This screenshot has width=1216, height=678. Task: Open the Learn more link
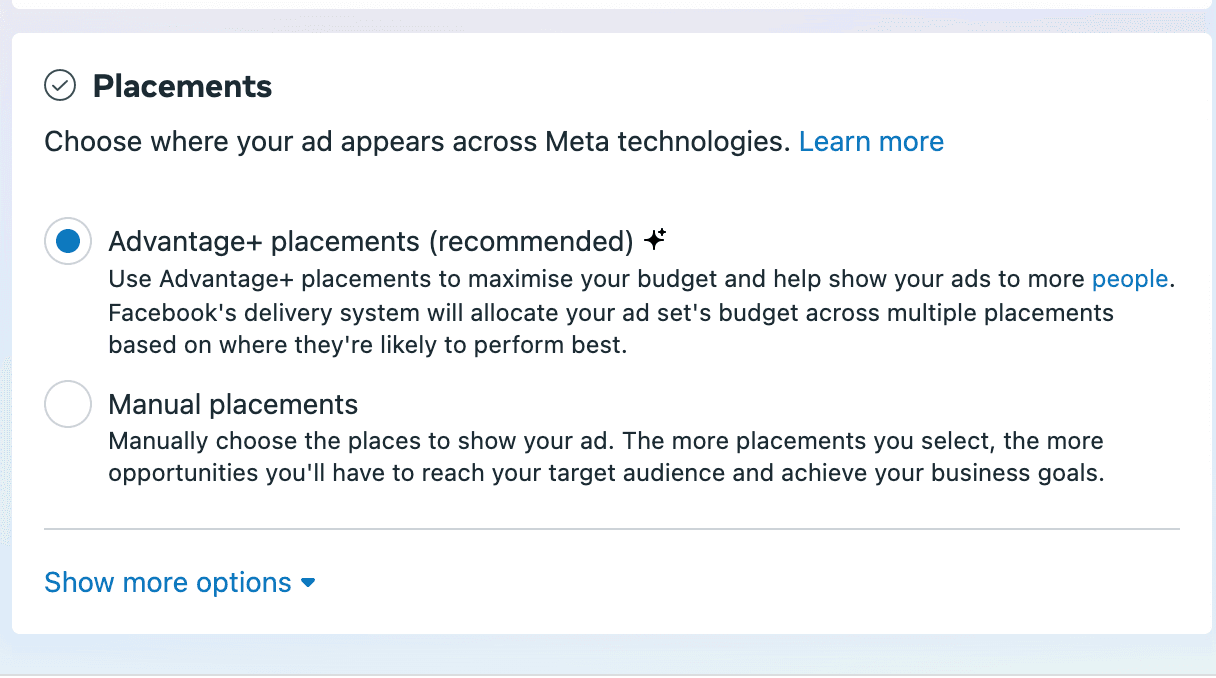tap(871, 142)
